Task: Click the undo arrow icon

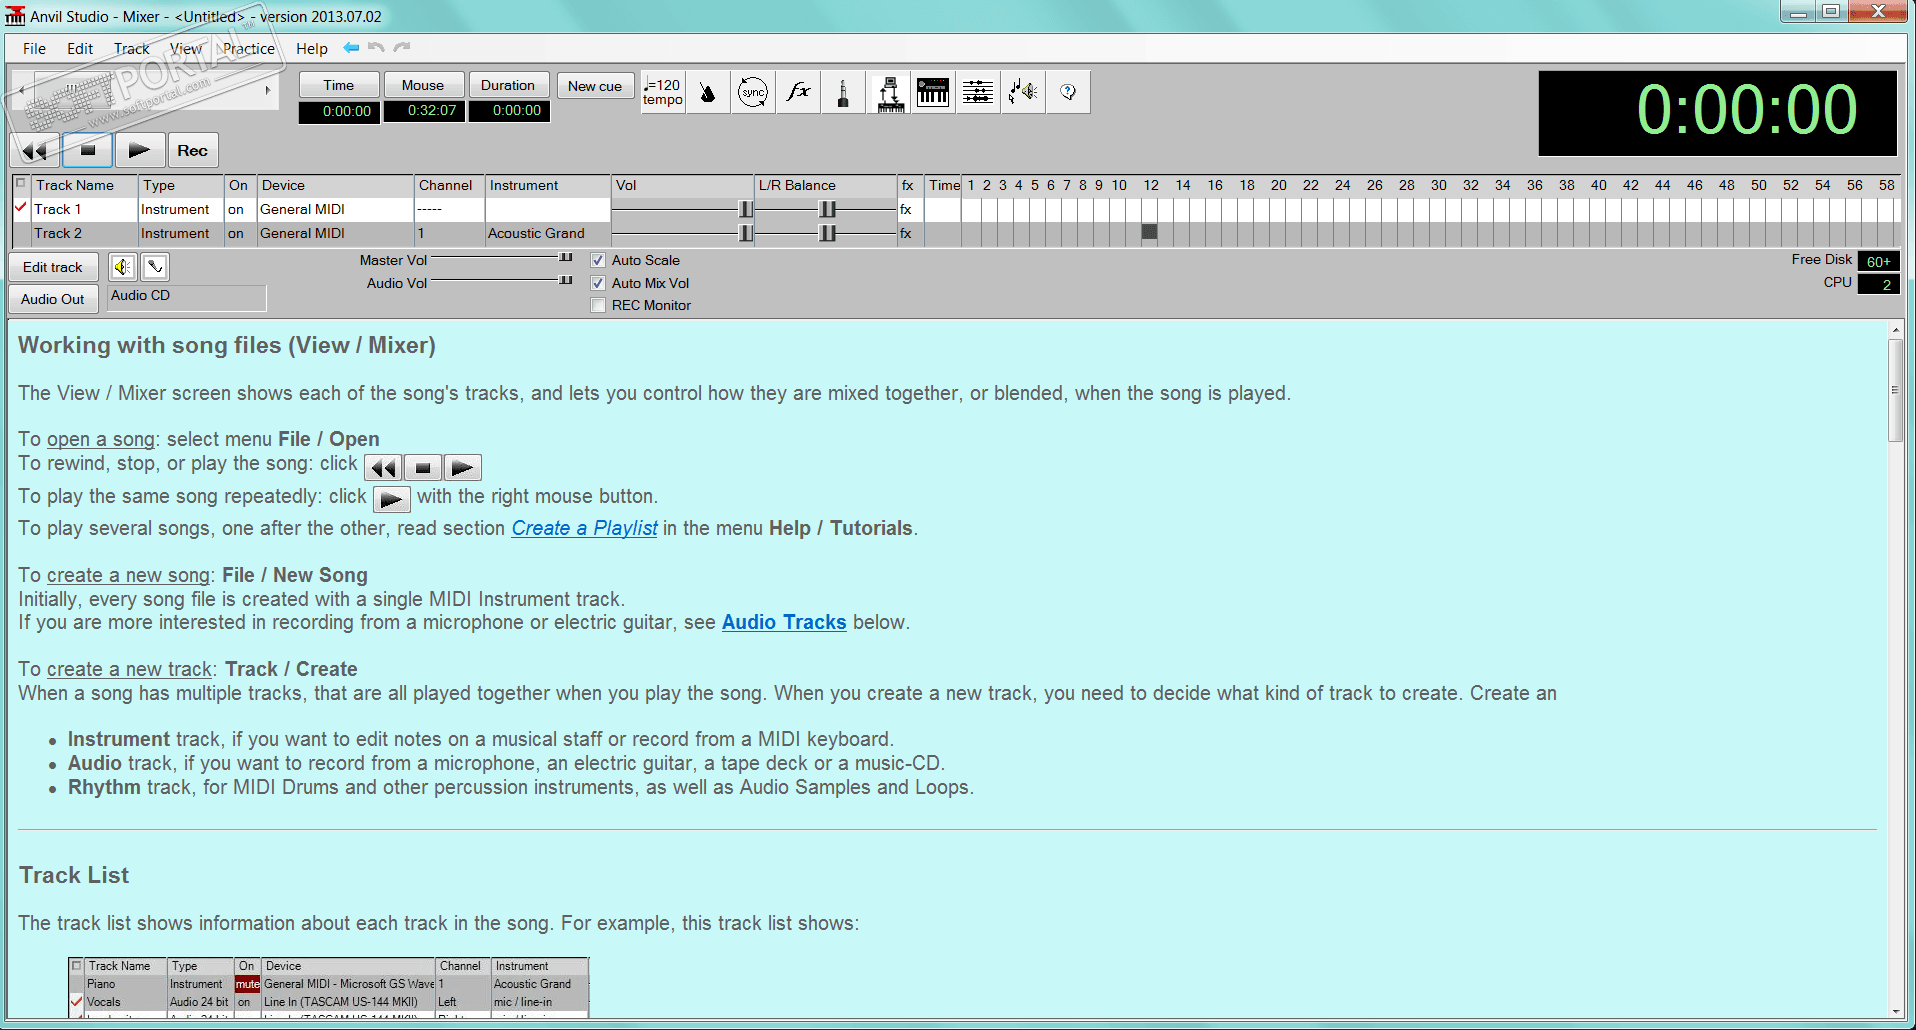Action: coord(376,47)
